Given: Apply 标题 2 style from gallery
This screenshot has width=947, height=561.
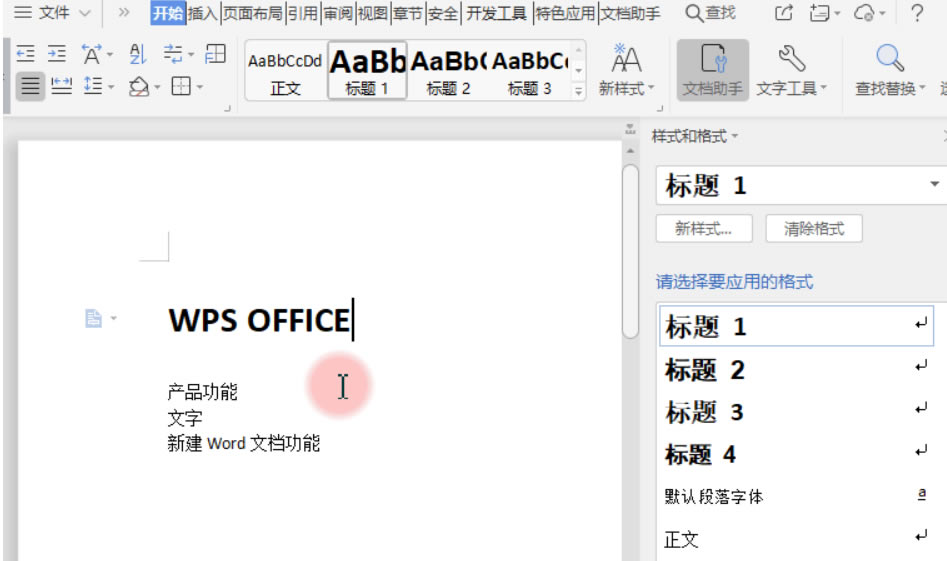Looking at the screenshot, I should tap(448, 70).
